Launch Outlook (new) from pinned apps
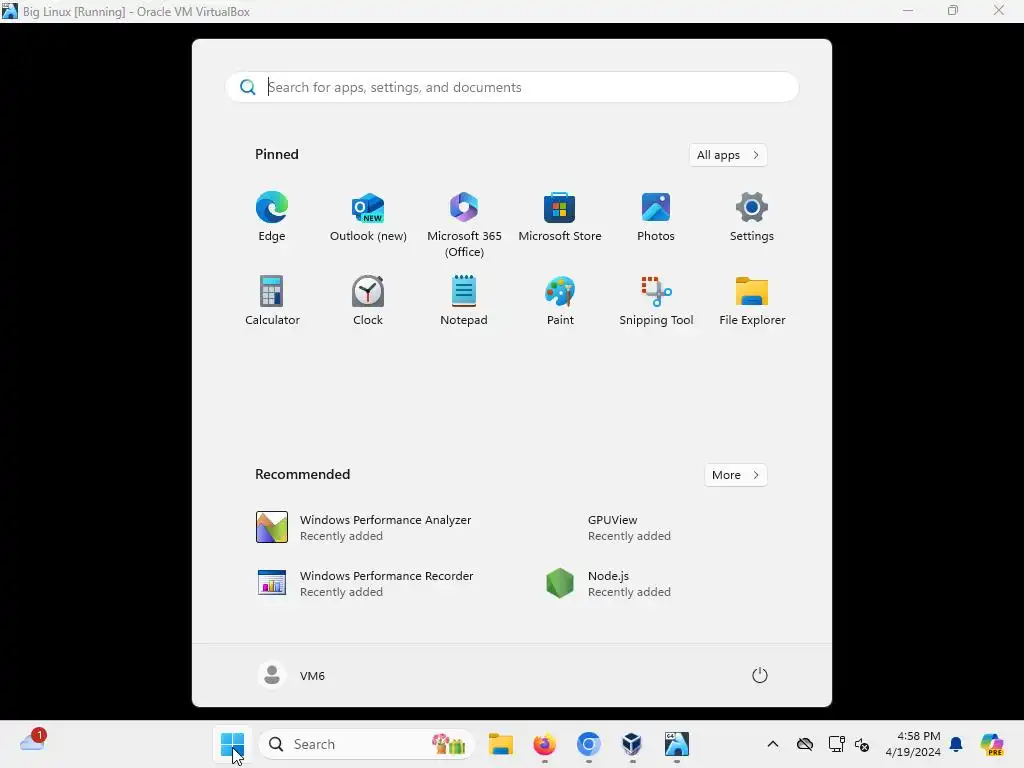The width and height of the screenshot is (1024, 768). 368,217
